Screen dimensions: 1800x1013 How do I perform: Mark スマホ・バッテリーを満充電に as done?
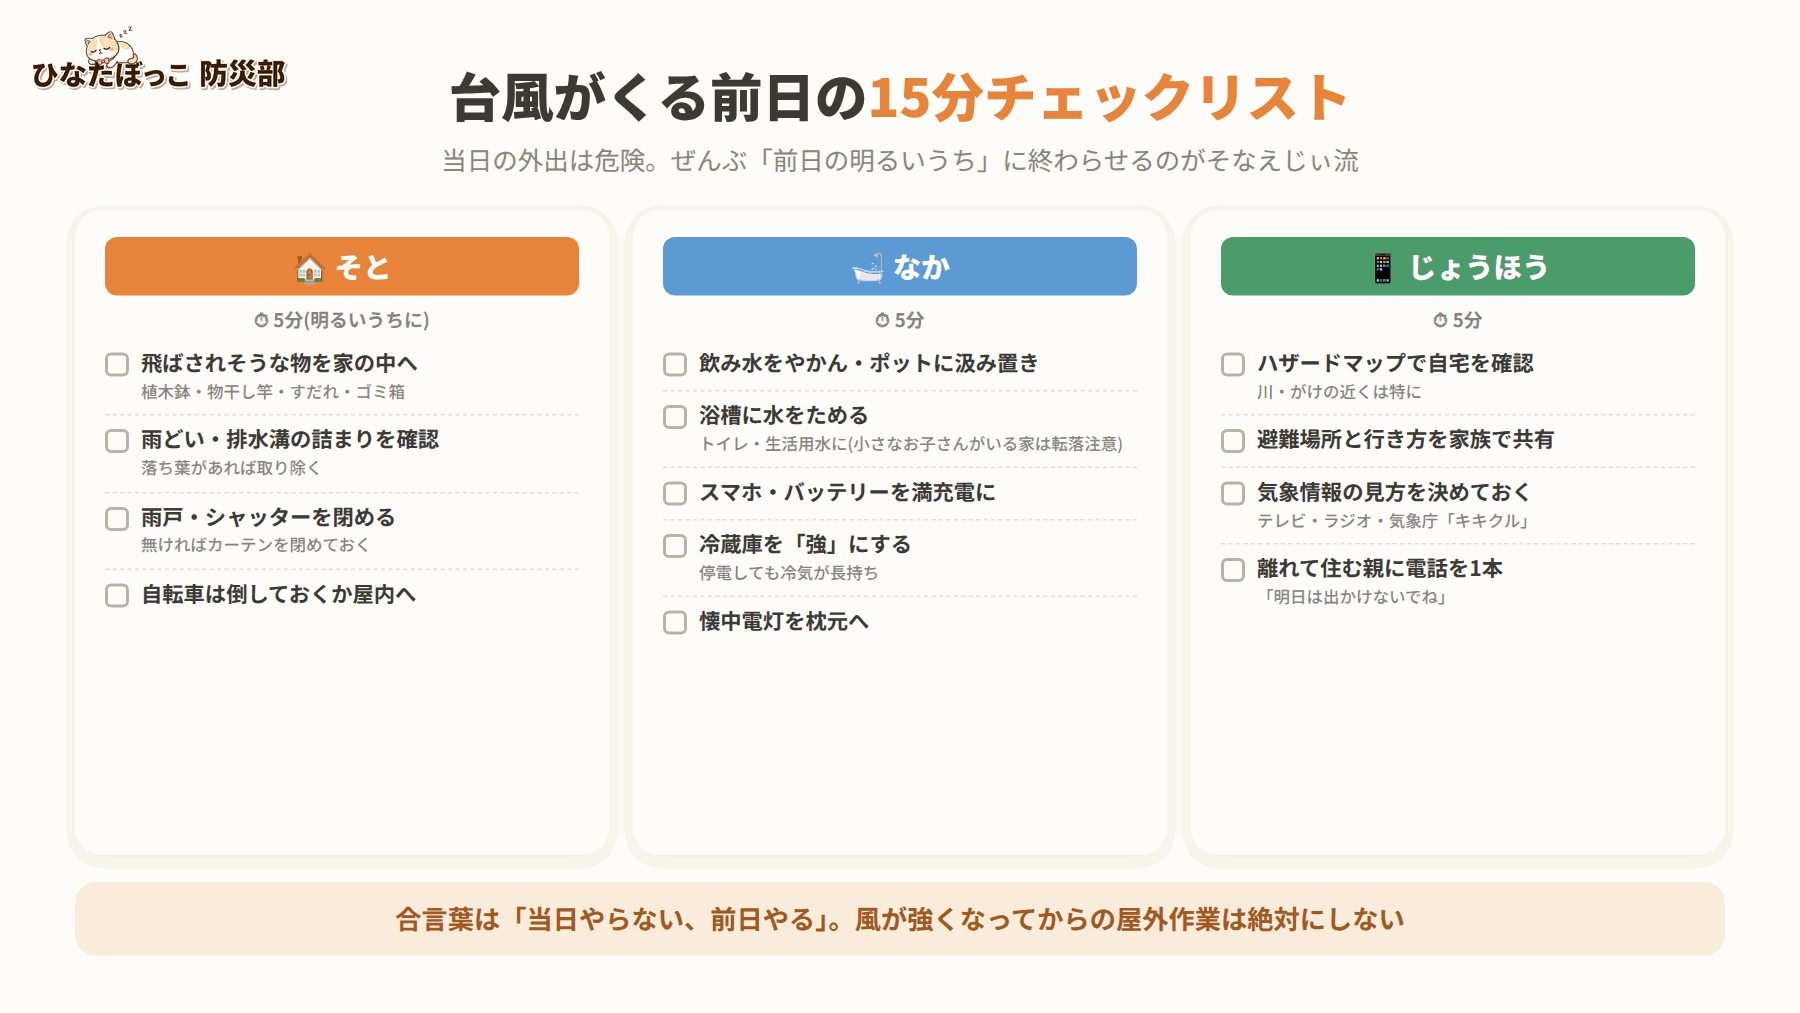[x=675, y=494]
